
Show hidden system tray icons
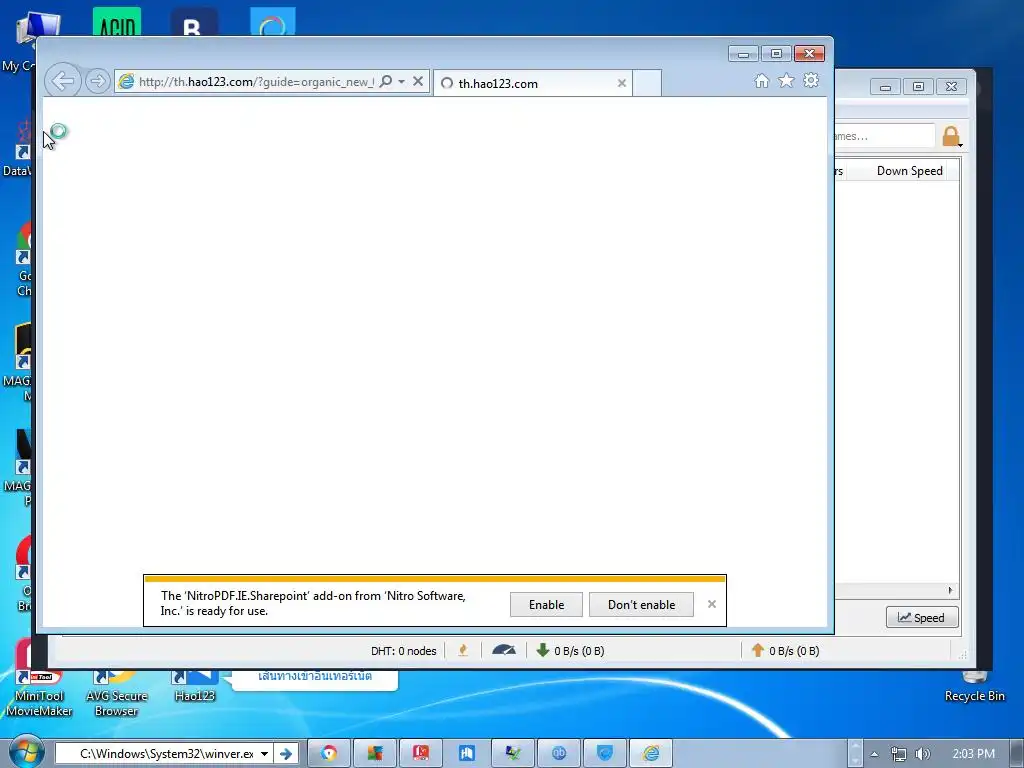point(874,754)
